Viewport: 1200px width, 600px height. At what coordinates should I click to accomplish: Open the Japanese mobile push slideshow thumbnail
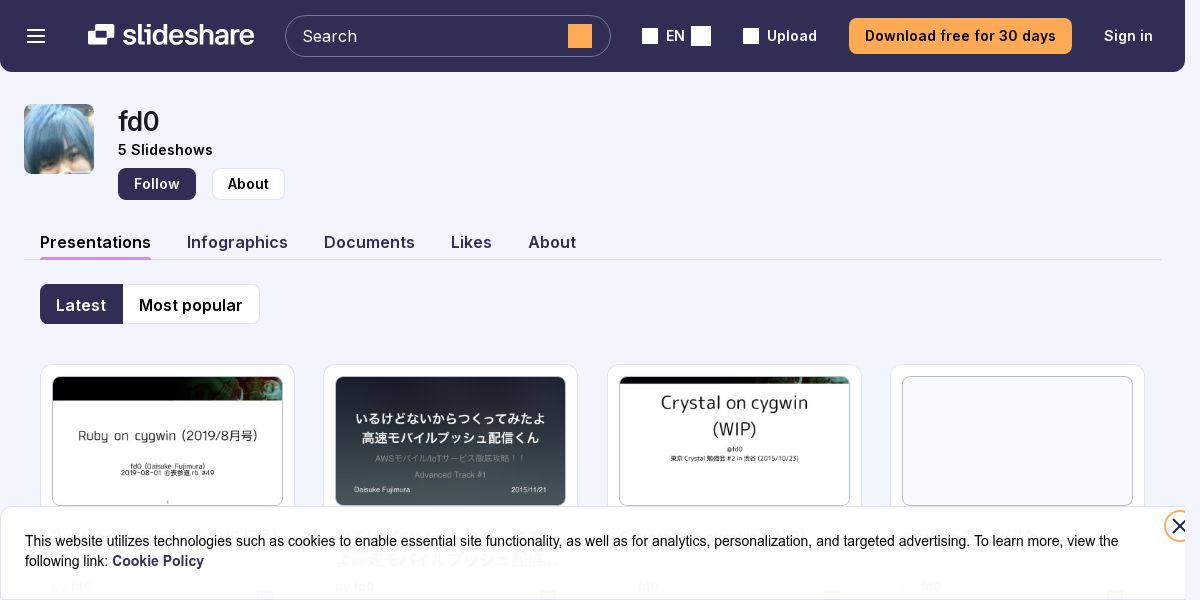(450, 441)
